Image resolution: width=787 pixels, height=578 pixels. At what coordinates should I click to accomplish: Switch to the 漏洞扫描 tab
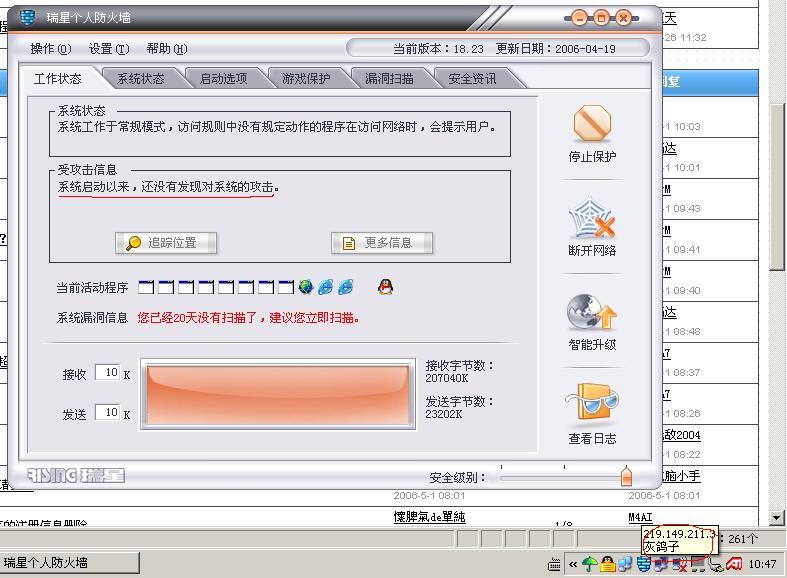coord(389,79)
